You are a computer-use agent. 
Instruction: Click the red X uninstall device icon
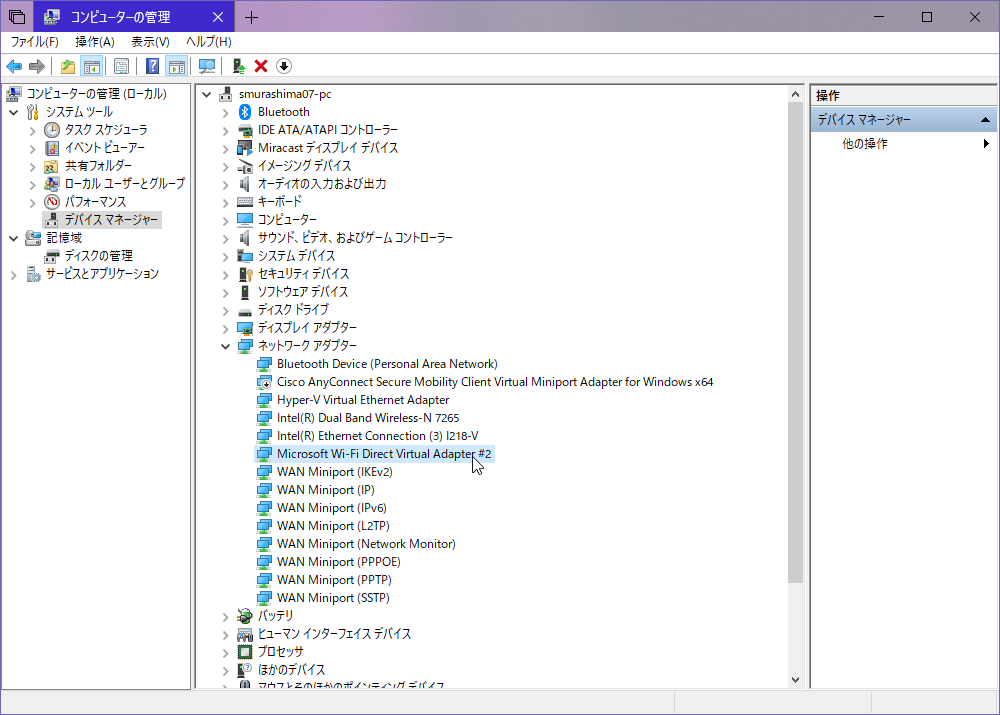point(261,66)
